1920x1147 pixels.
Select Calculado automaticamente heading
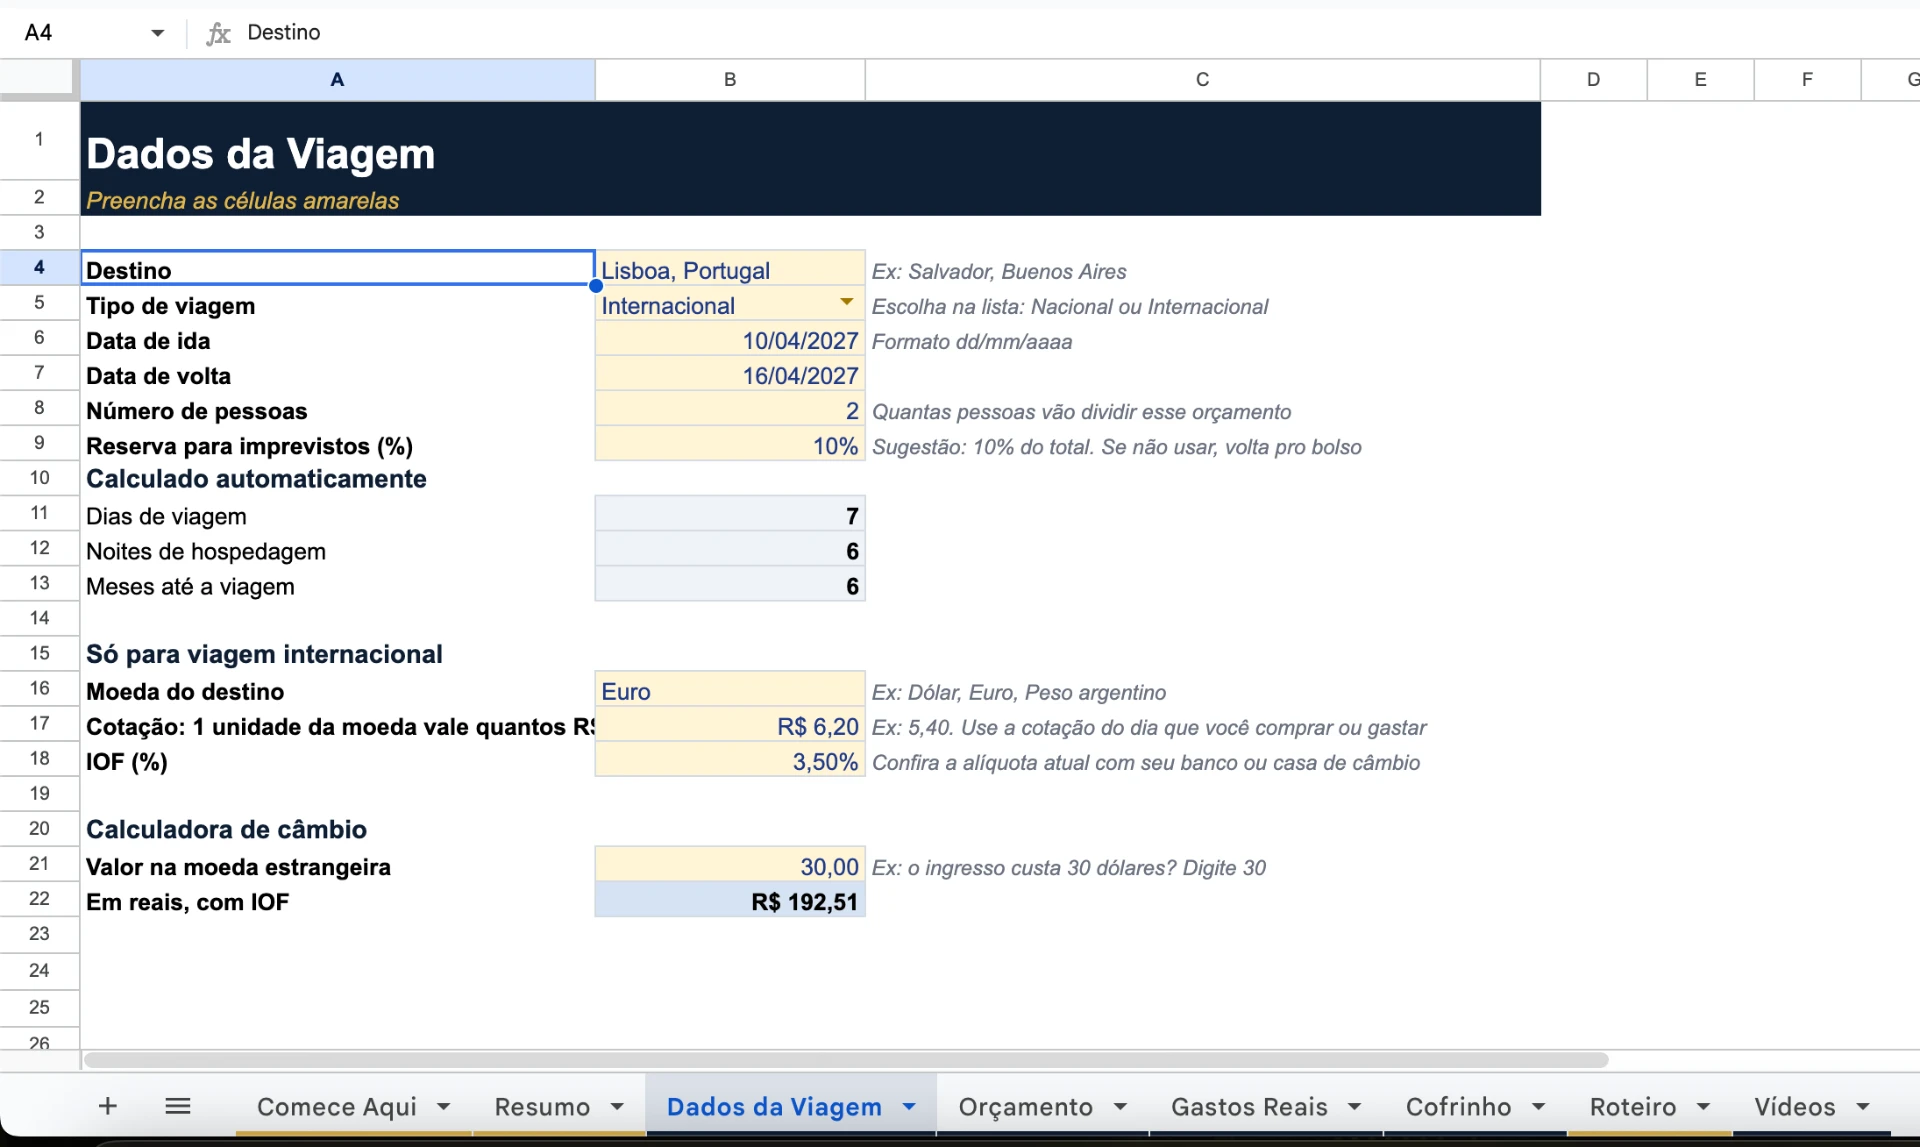(337, 478)
